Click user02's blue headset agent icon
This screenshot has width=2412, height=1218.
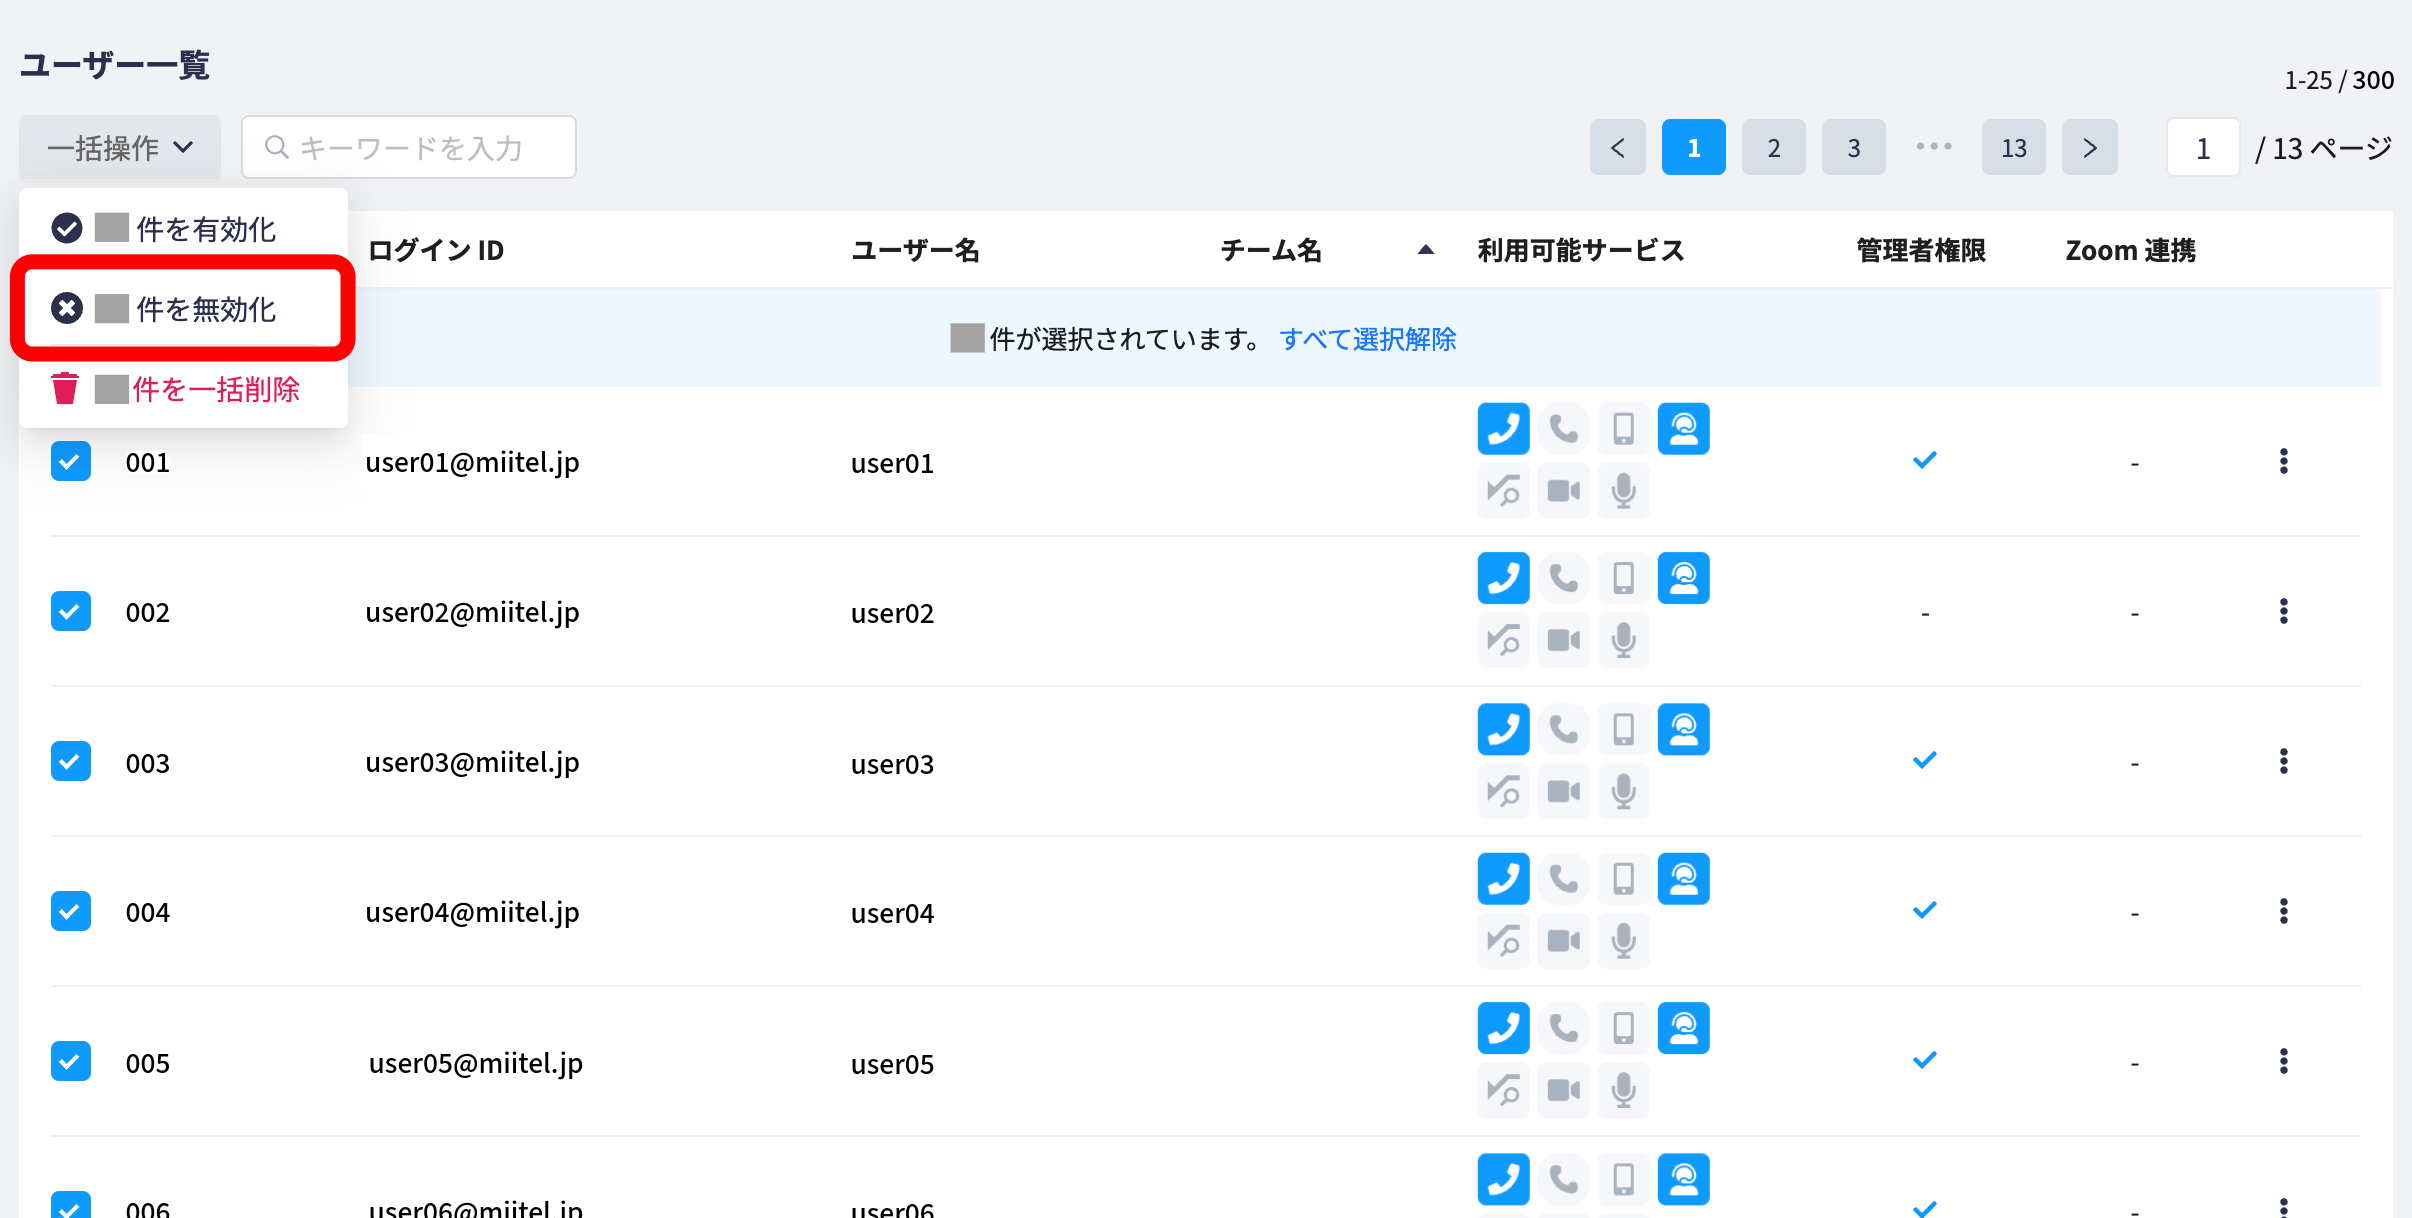click(1683, 578)
